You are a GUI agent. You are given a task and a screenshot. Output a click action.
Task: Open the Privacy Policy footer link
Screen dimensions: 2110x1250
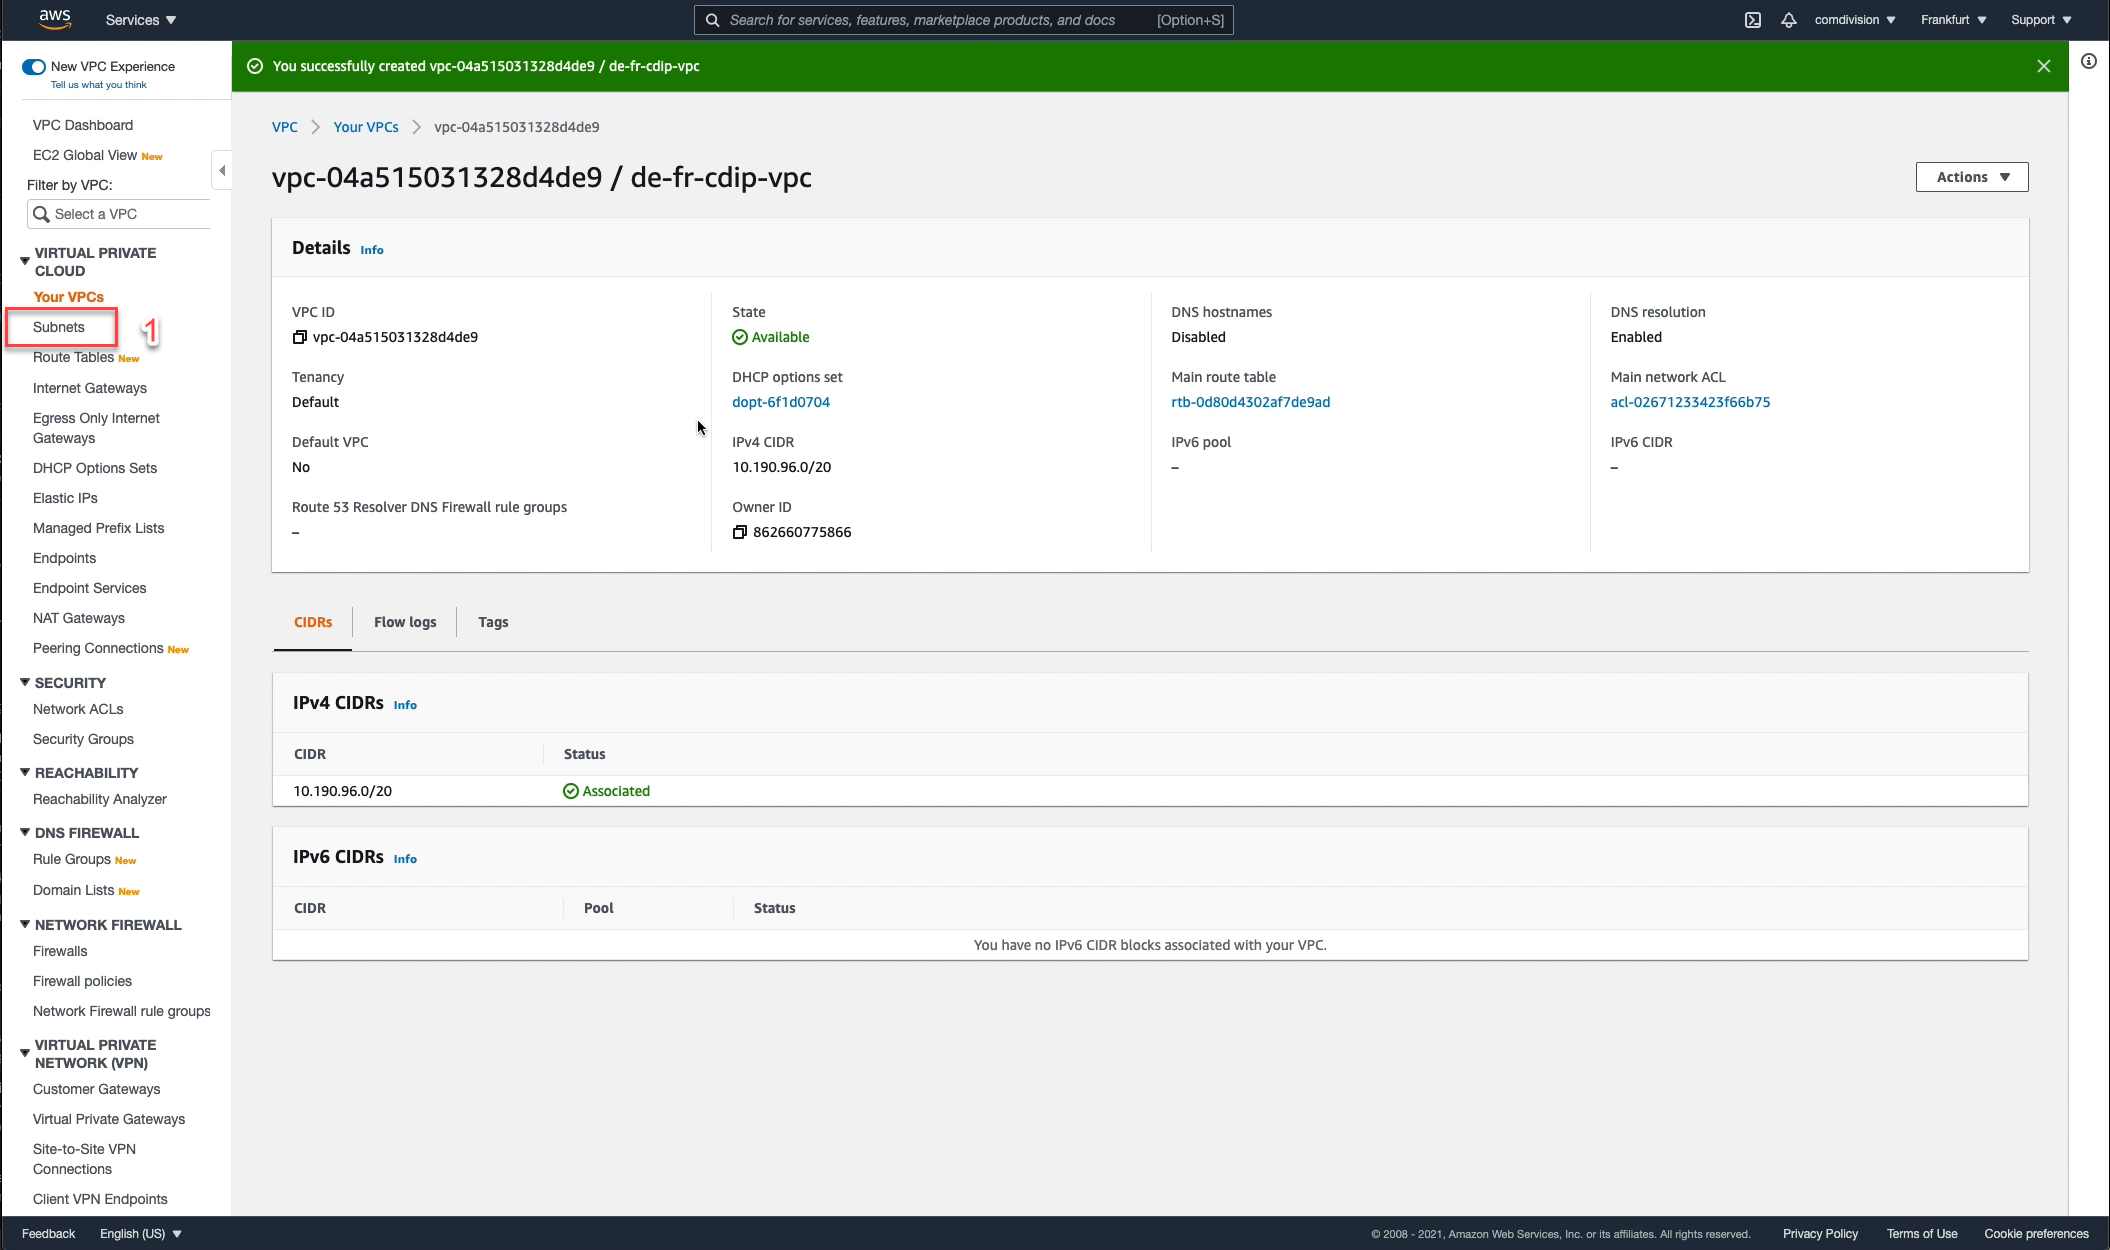point(1820,1234)
